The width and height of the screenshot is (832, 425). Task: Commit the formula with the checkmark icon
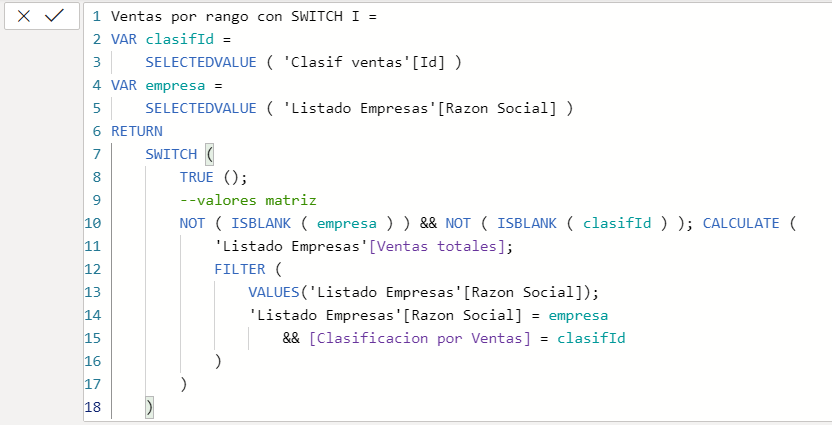[55, 16]
